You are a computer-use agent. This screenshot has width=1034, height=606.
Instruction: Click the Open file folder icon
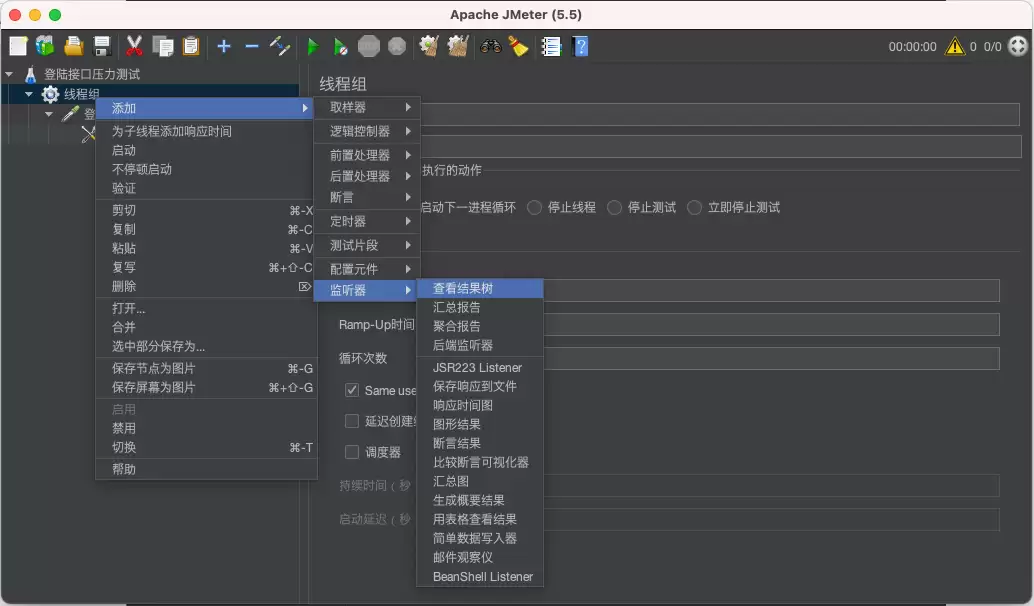(73, 46)
